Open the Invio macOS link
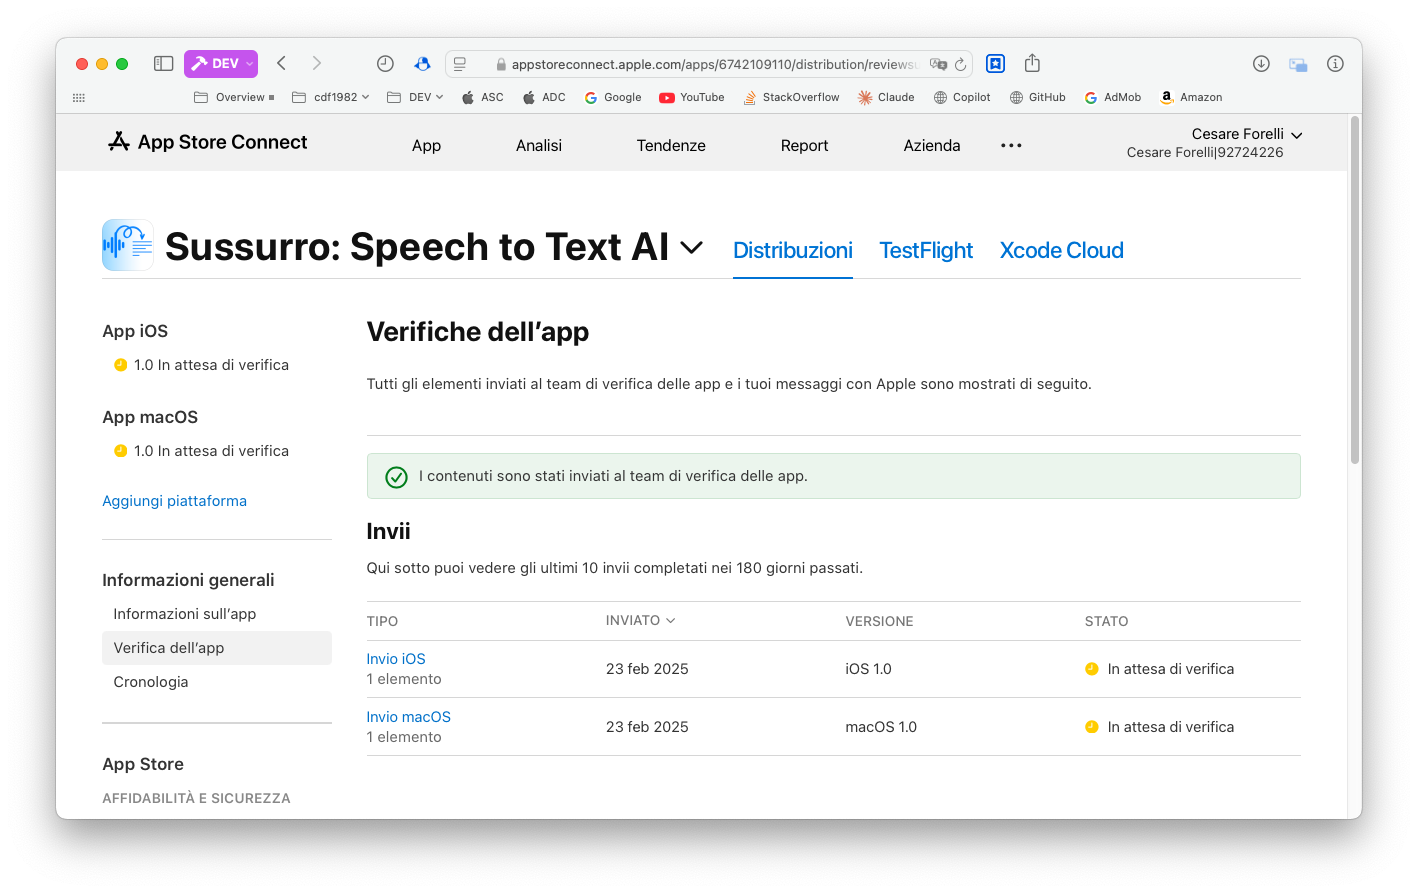Viewport: 1418px width, 893px height. (408, 717)
